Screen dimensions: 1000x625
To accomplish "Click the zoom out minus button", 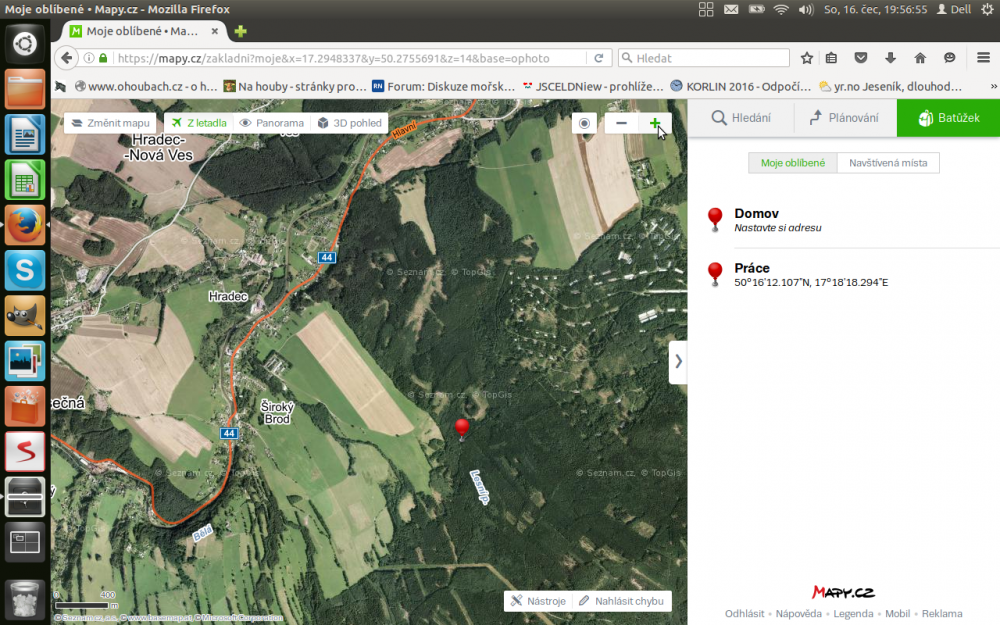I will point(621,123).
